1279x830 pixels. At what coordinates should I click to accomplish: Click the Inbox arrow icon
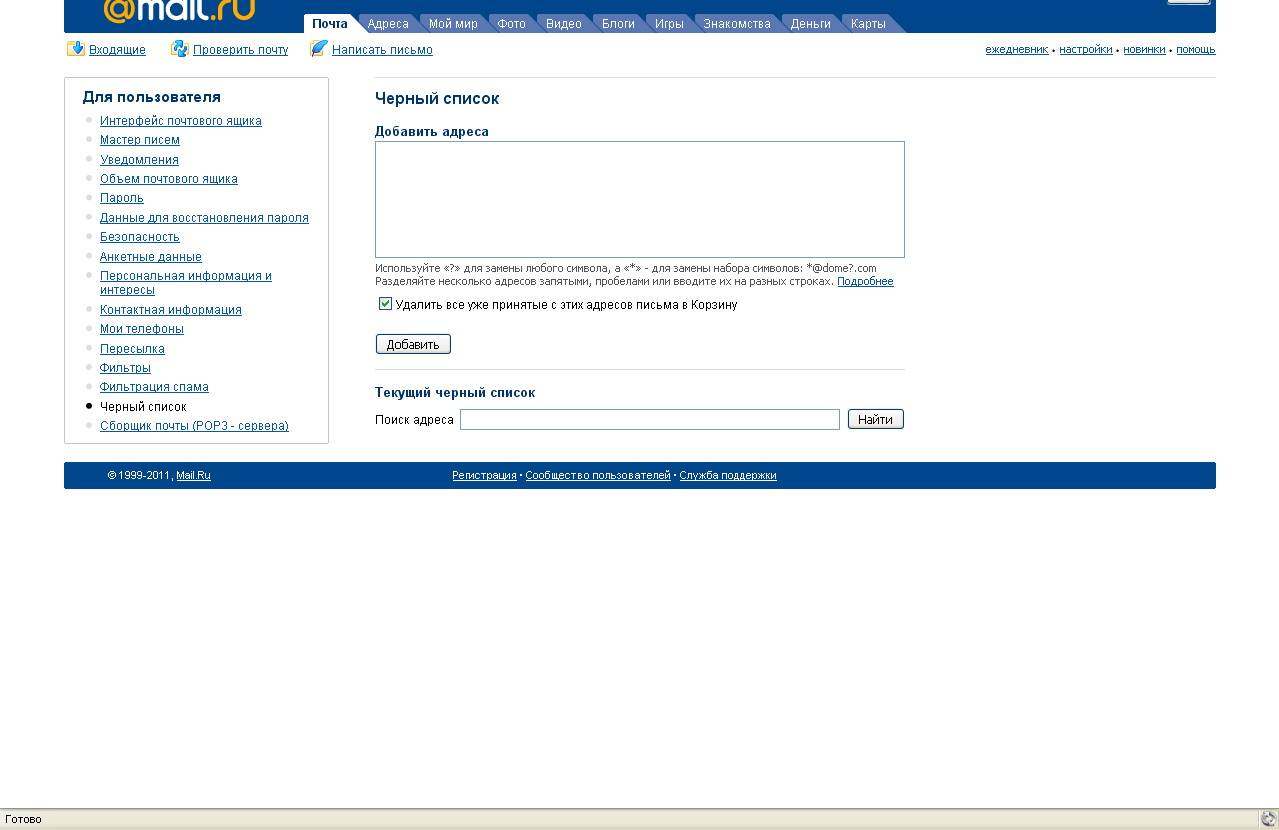[x=76, y=48]
